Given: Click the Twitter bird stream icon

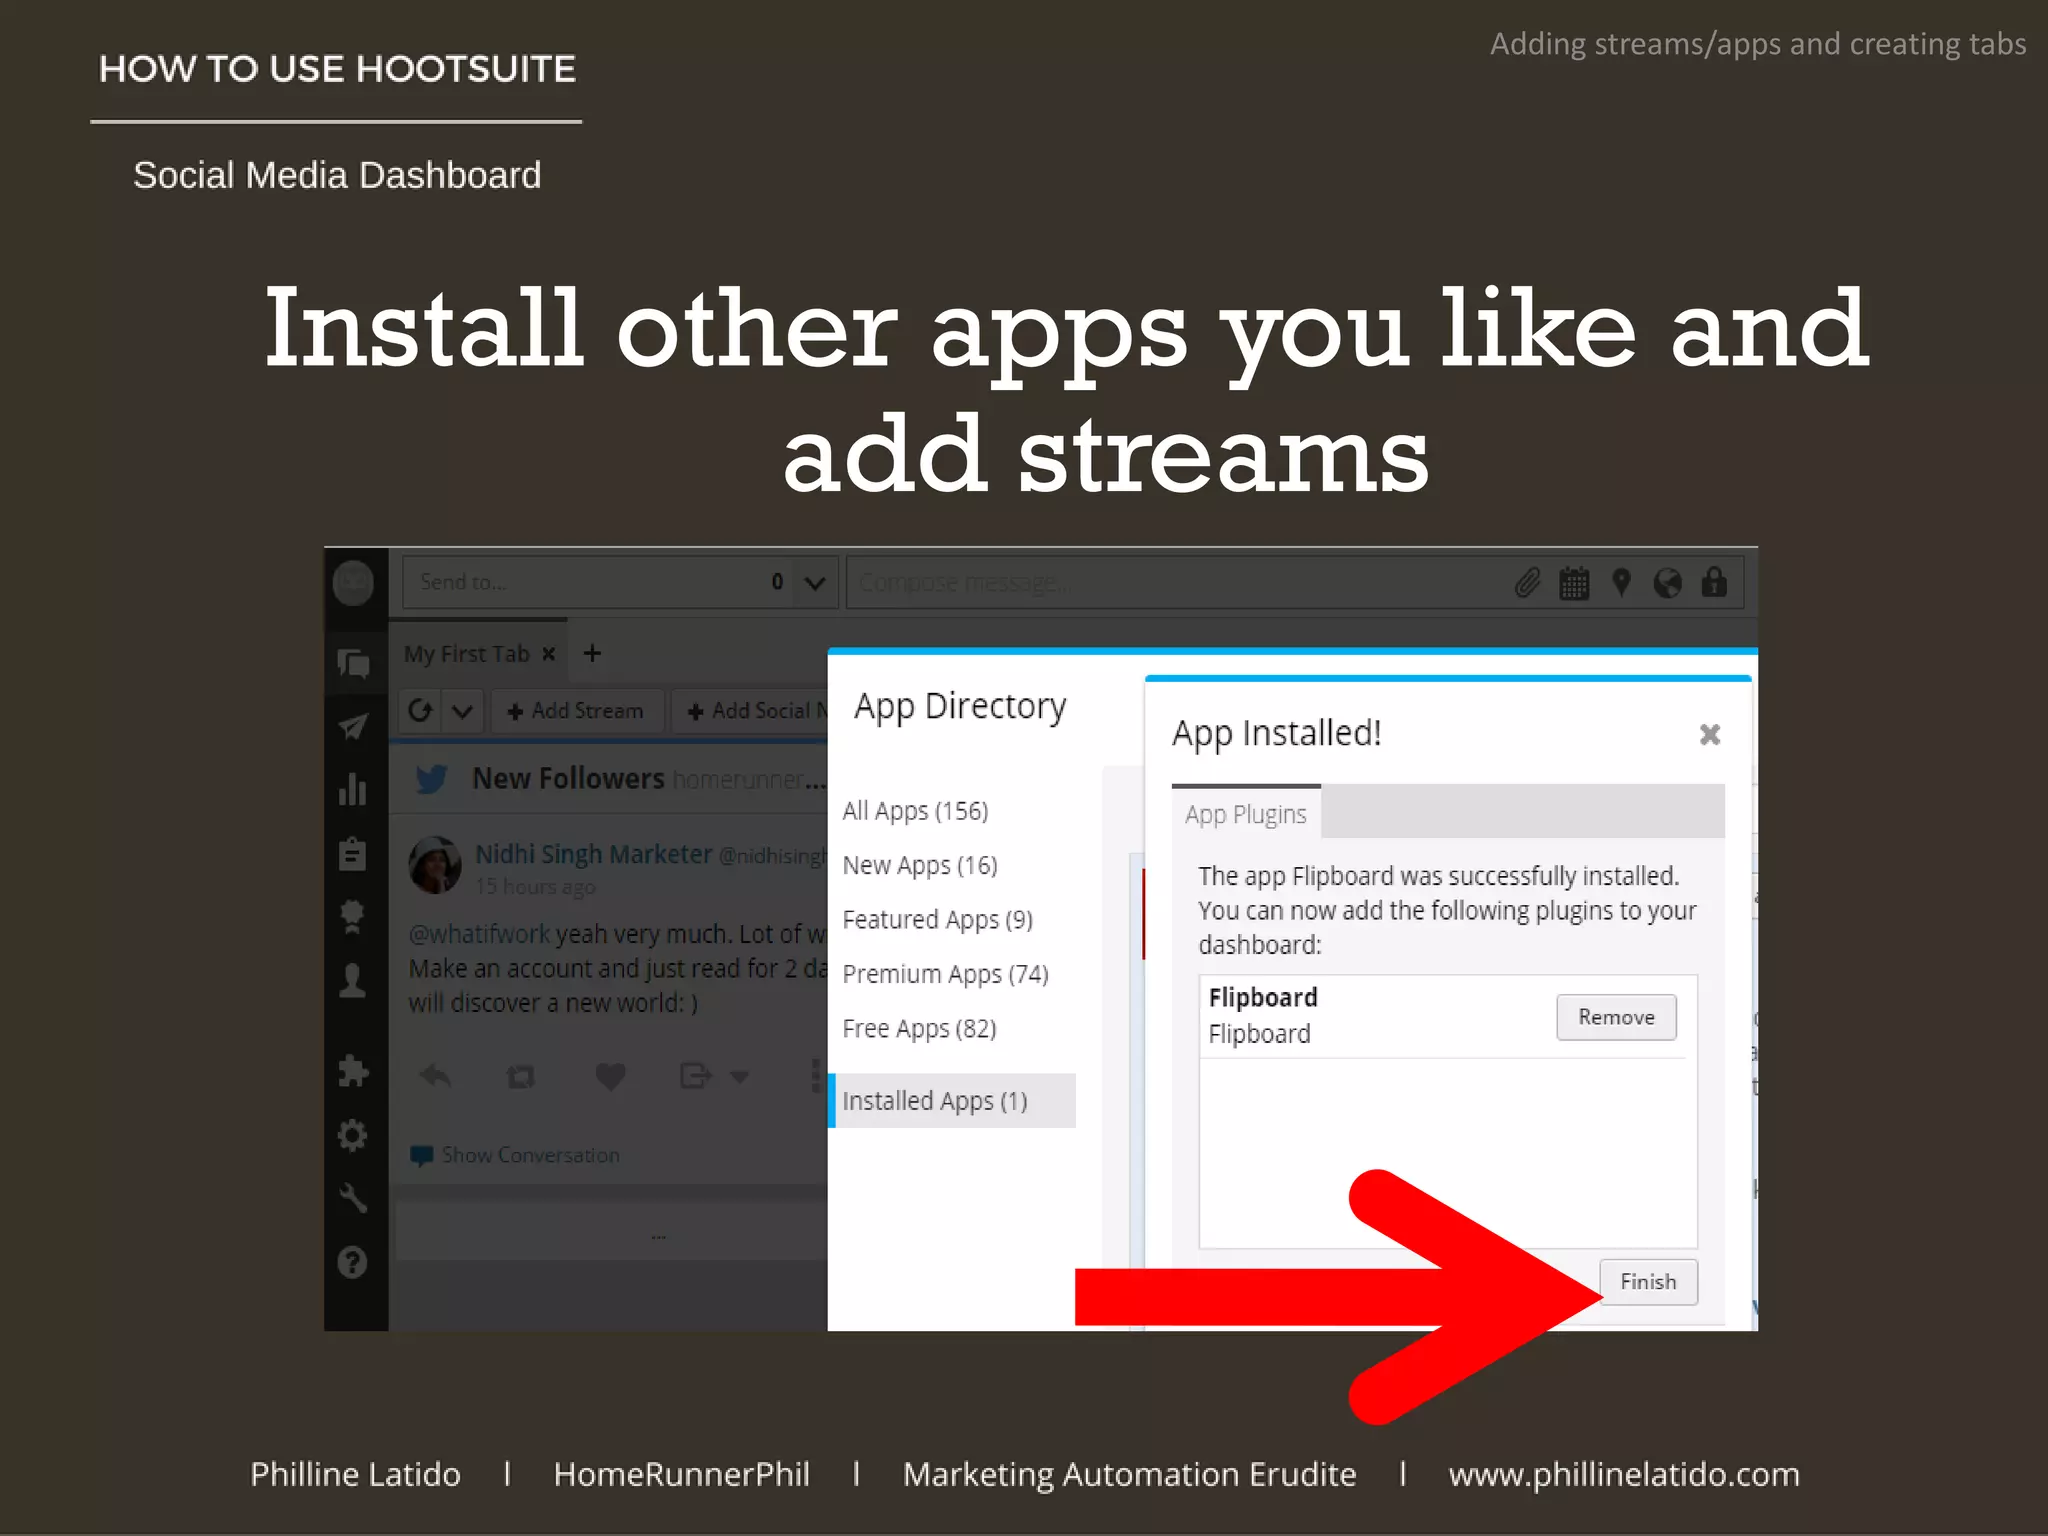Looking at the screenshot, I should tap(431, 778).
